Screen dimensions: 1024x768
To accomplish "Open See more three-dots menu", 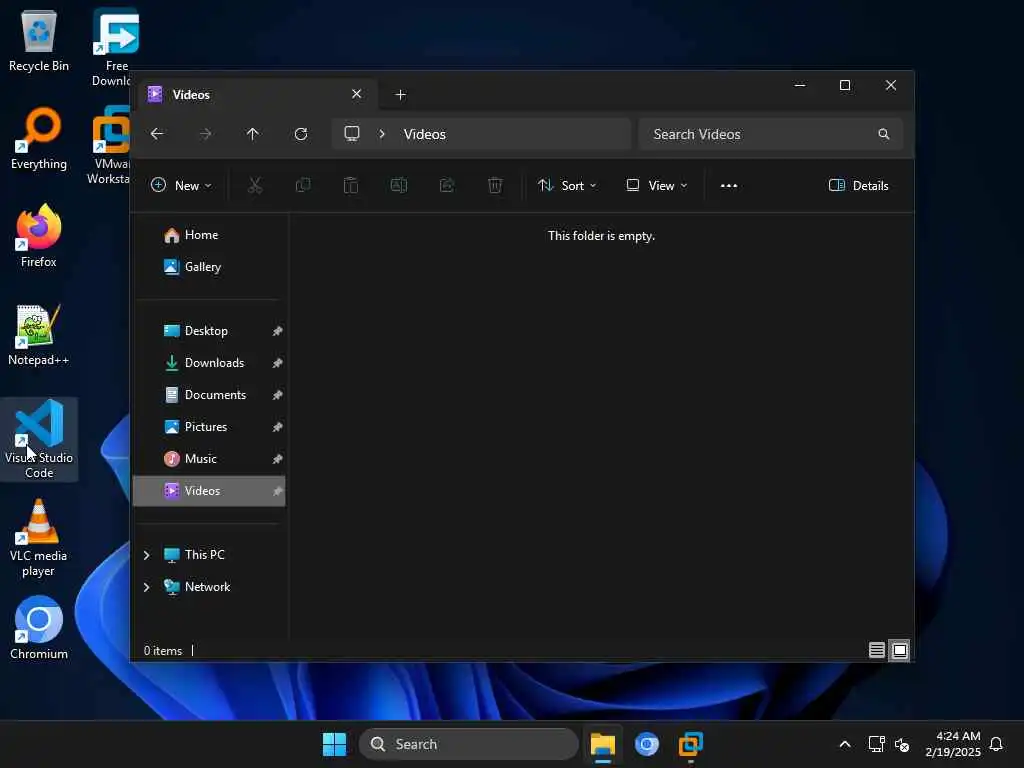I will (729, 186).
